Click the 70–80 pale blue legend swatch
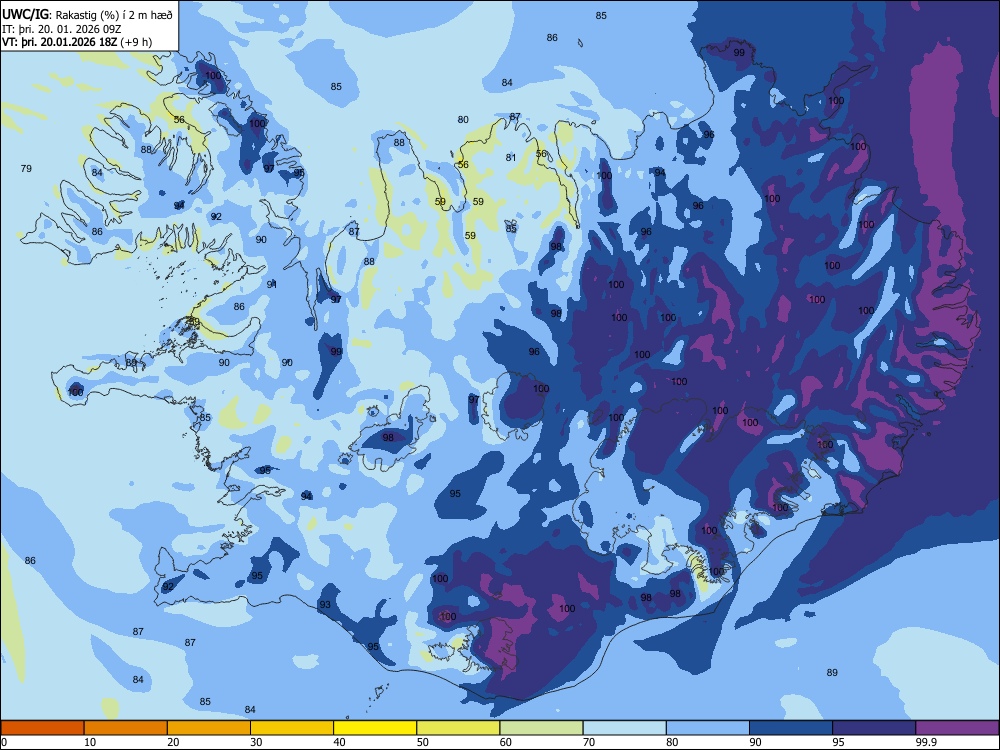 point(624,728)
